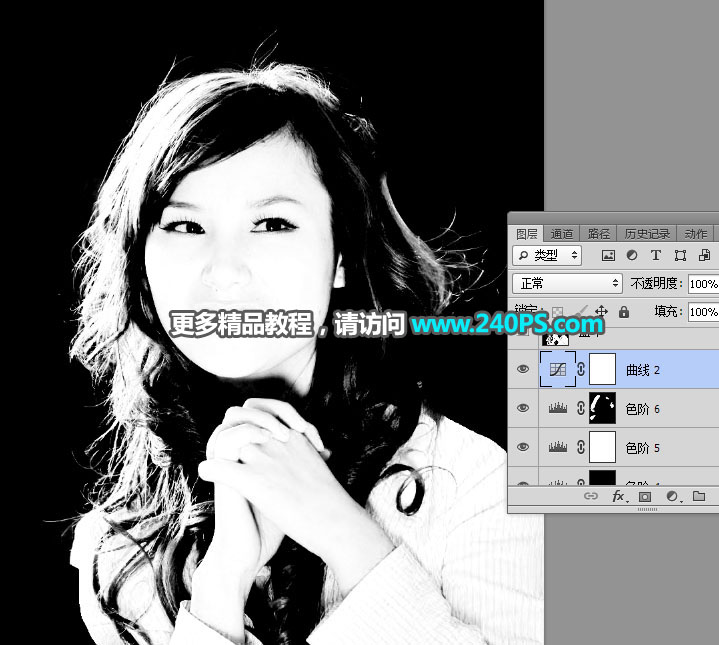The width and height of the screenshot is (719, 645).
Task: Select the layer named 色阶 5
Action: (x=643, y=447)
